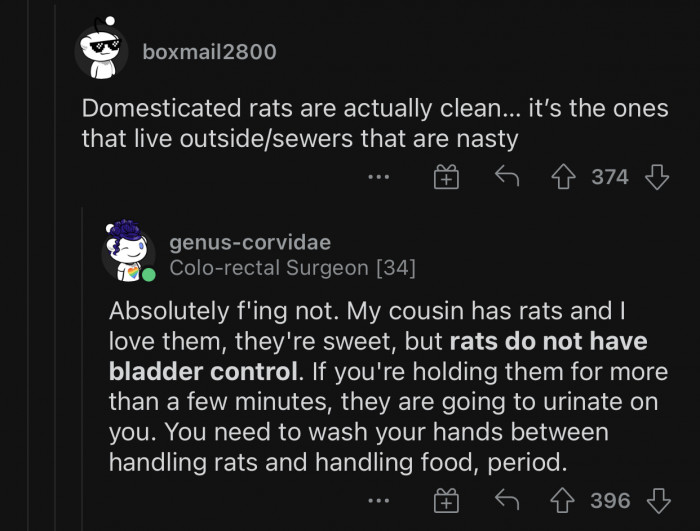This screenshot has width=700, height=531.
Task: Click boxmail2800's sunglasses avatar
Action: pyautogui.click(x=102, y=47)
